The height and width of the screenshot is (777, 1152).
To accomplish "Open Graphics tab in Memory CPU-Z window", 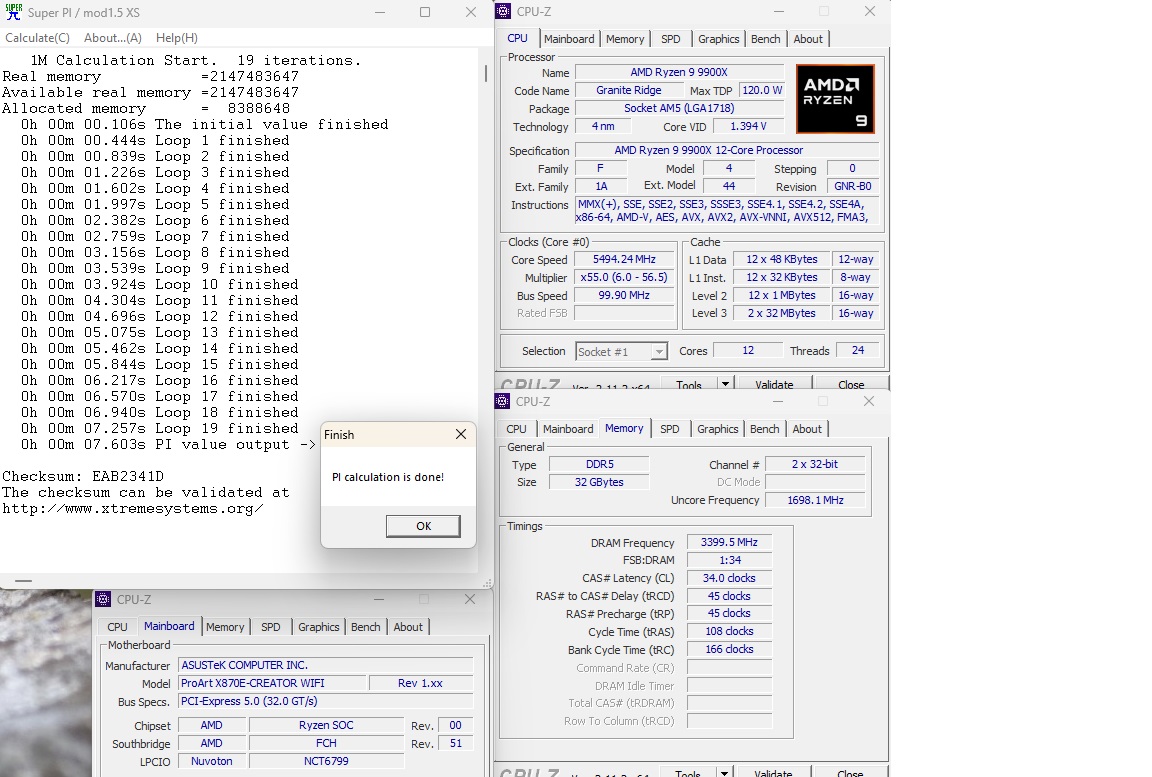I will pos(717,429).
